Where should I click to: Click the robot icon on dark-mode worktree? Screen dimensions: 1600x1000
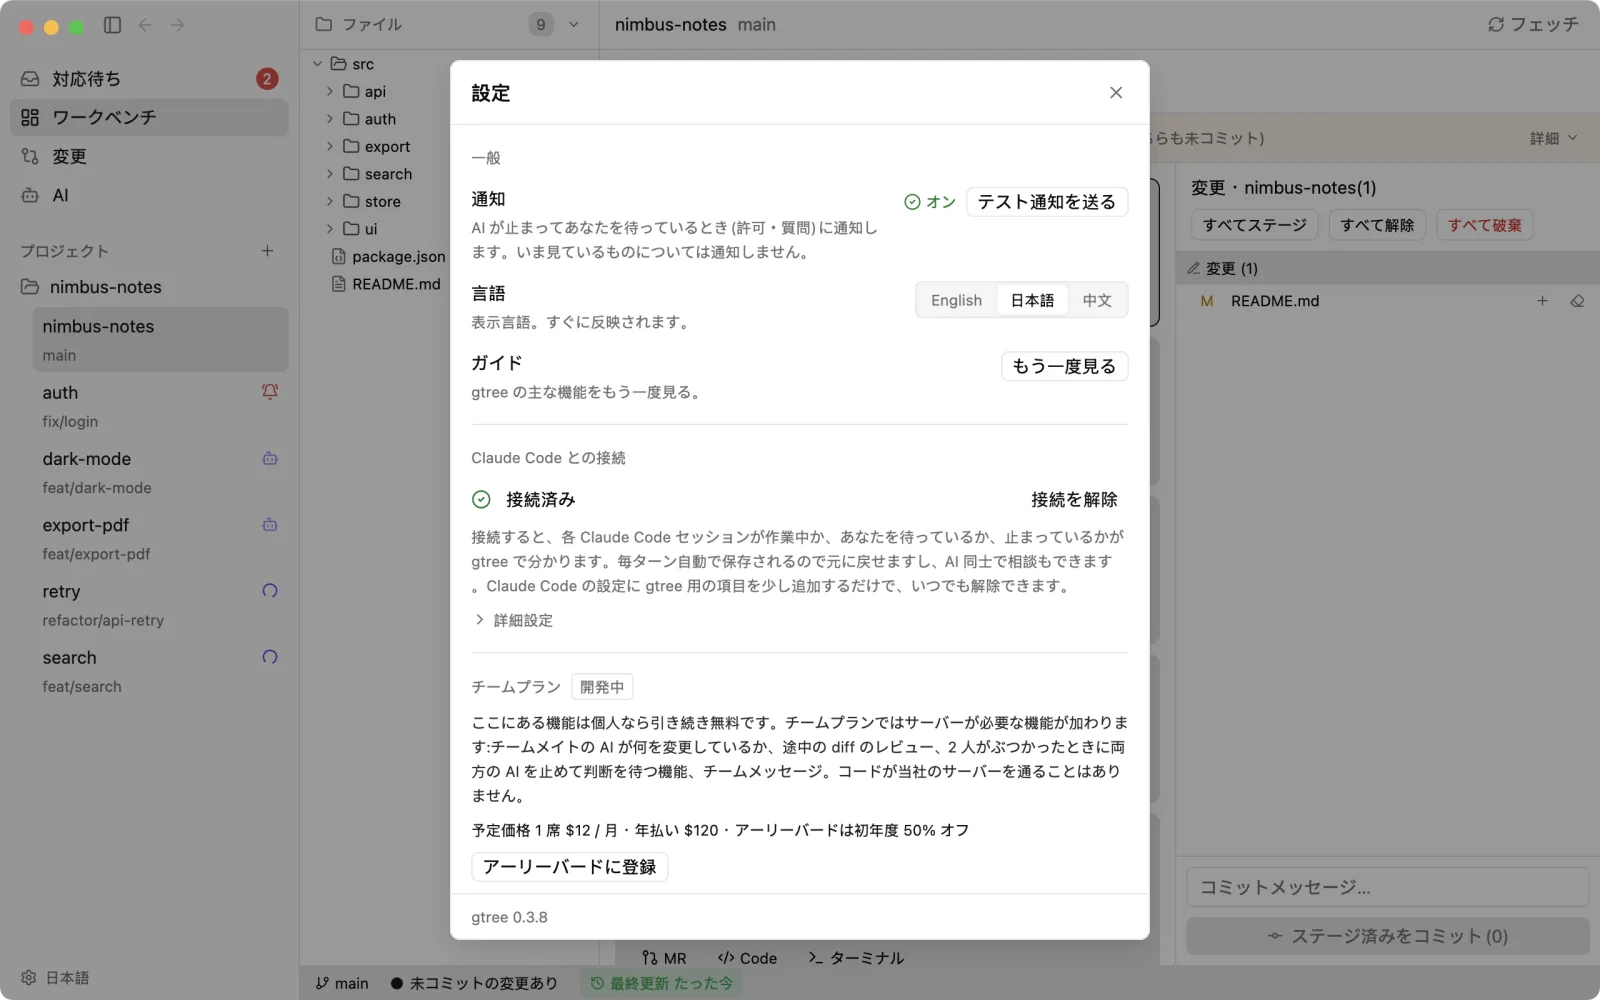coord(270,458)
